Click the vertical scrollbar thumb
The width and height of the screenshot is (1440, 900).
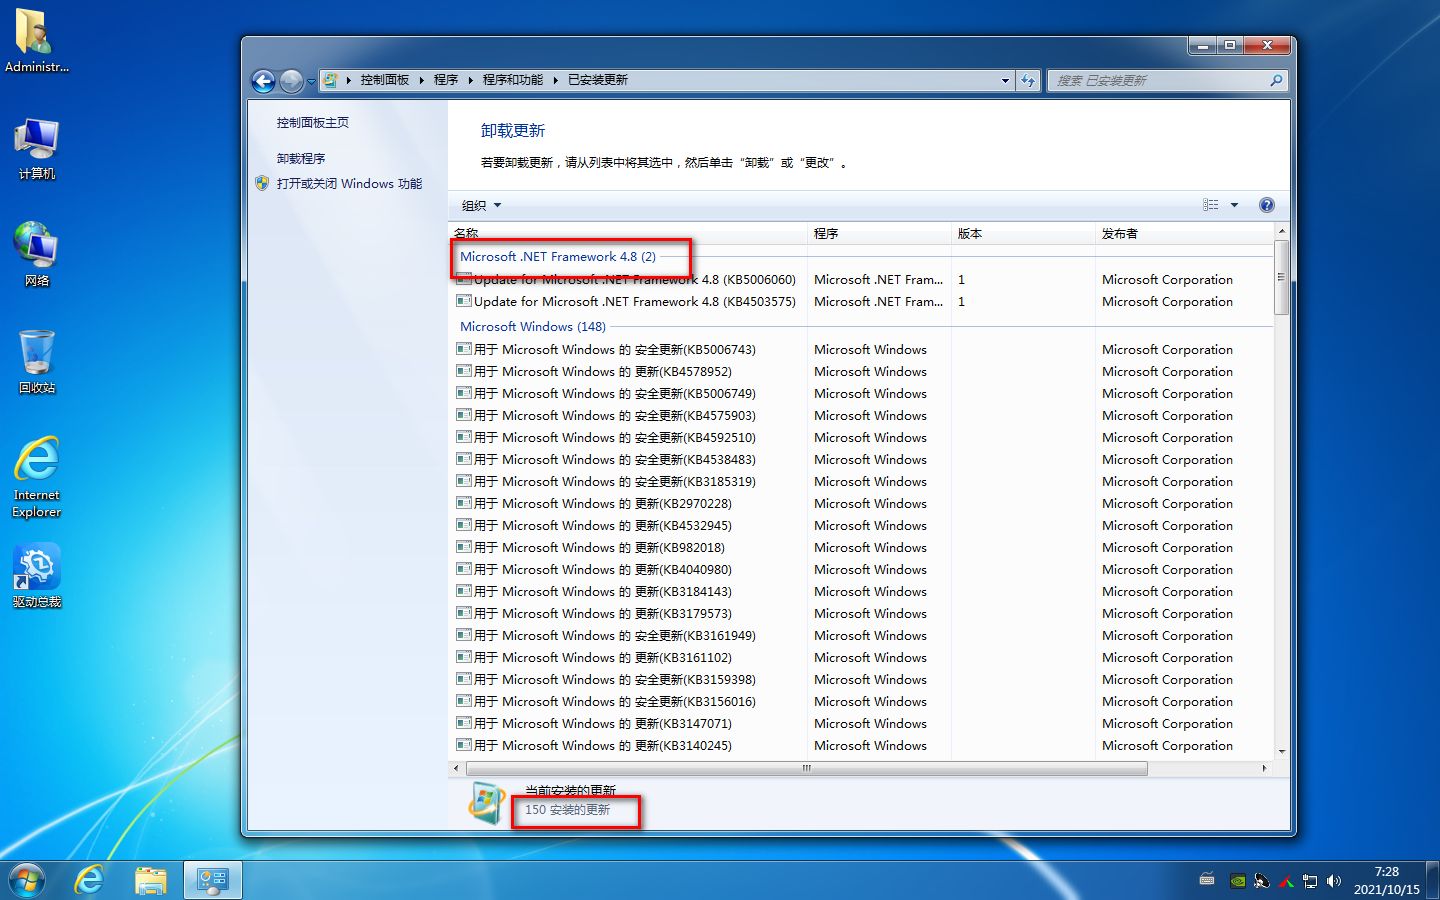point(1281,277)
